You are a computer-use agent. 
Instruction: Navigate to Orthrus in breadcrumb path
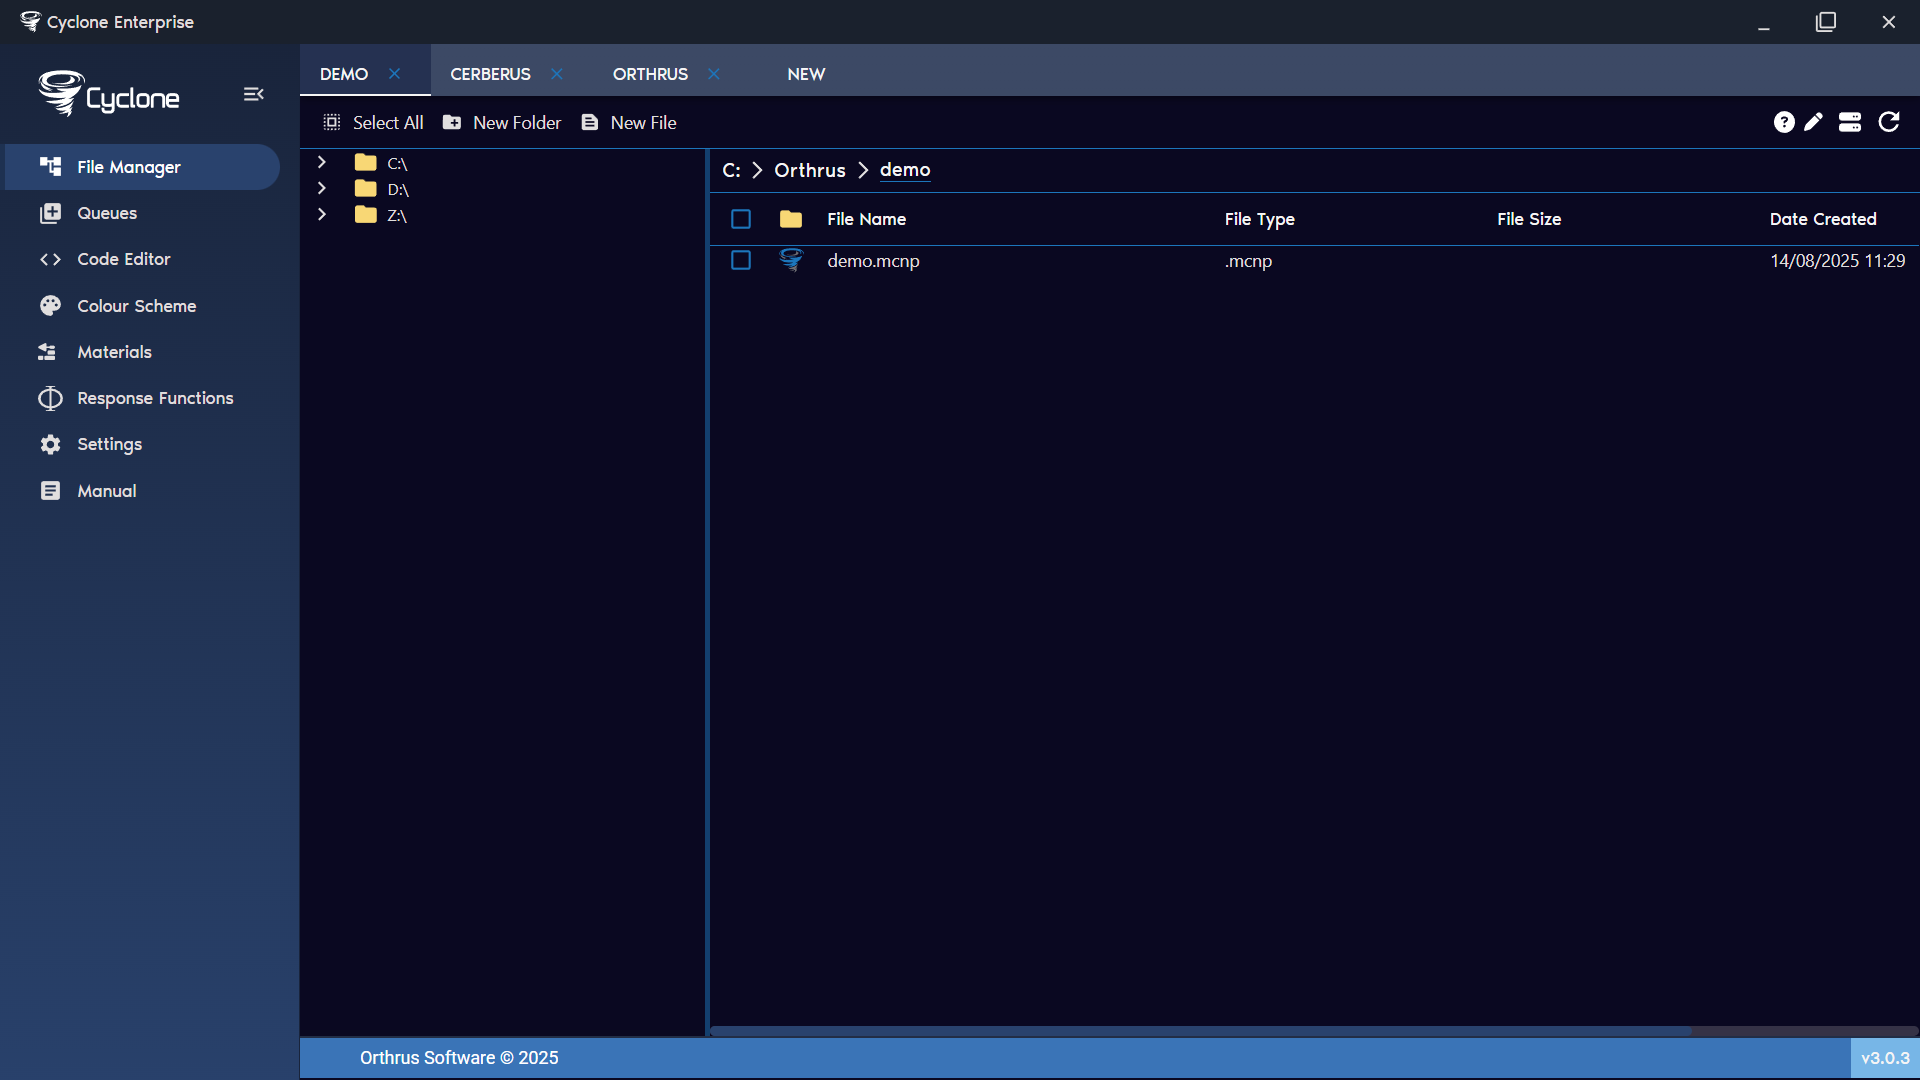pyautogui.click(x=809, y=170)
